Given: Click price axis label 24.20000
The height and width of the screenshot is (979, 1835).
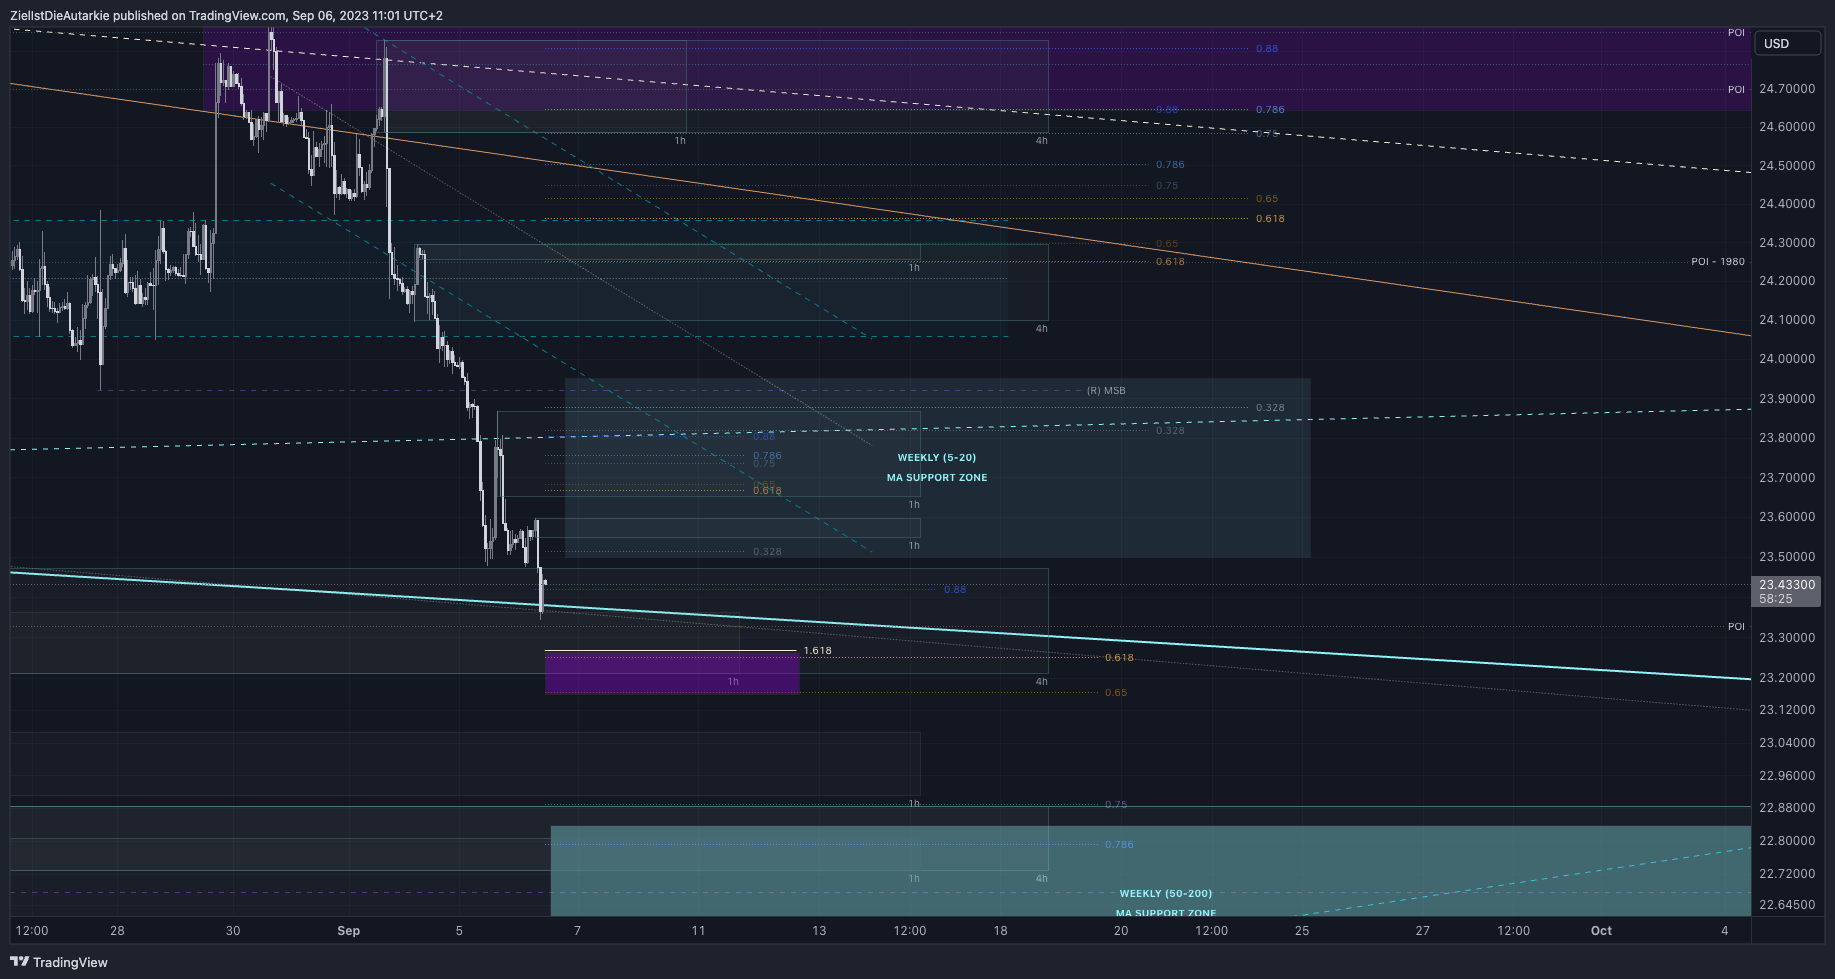Looking at the screenshot, I should point(1787,281).
